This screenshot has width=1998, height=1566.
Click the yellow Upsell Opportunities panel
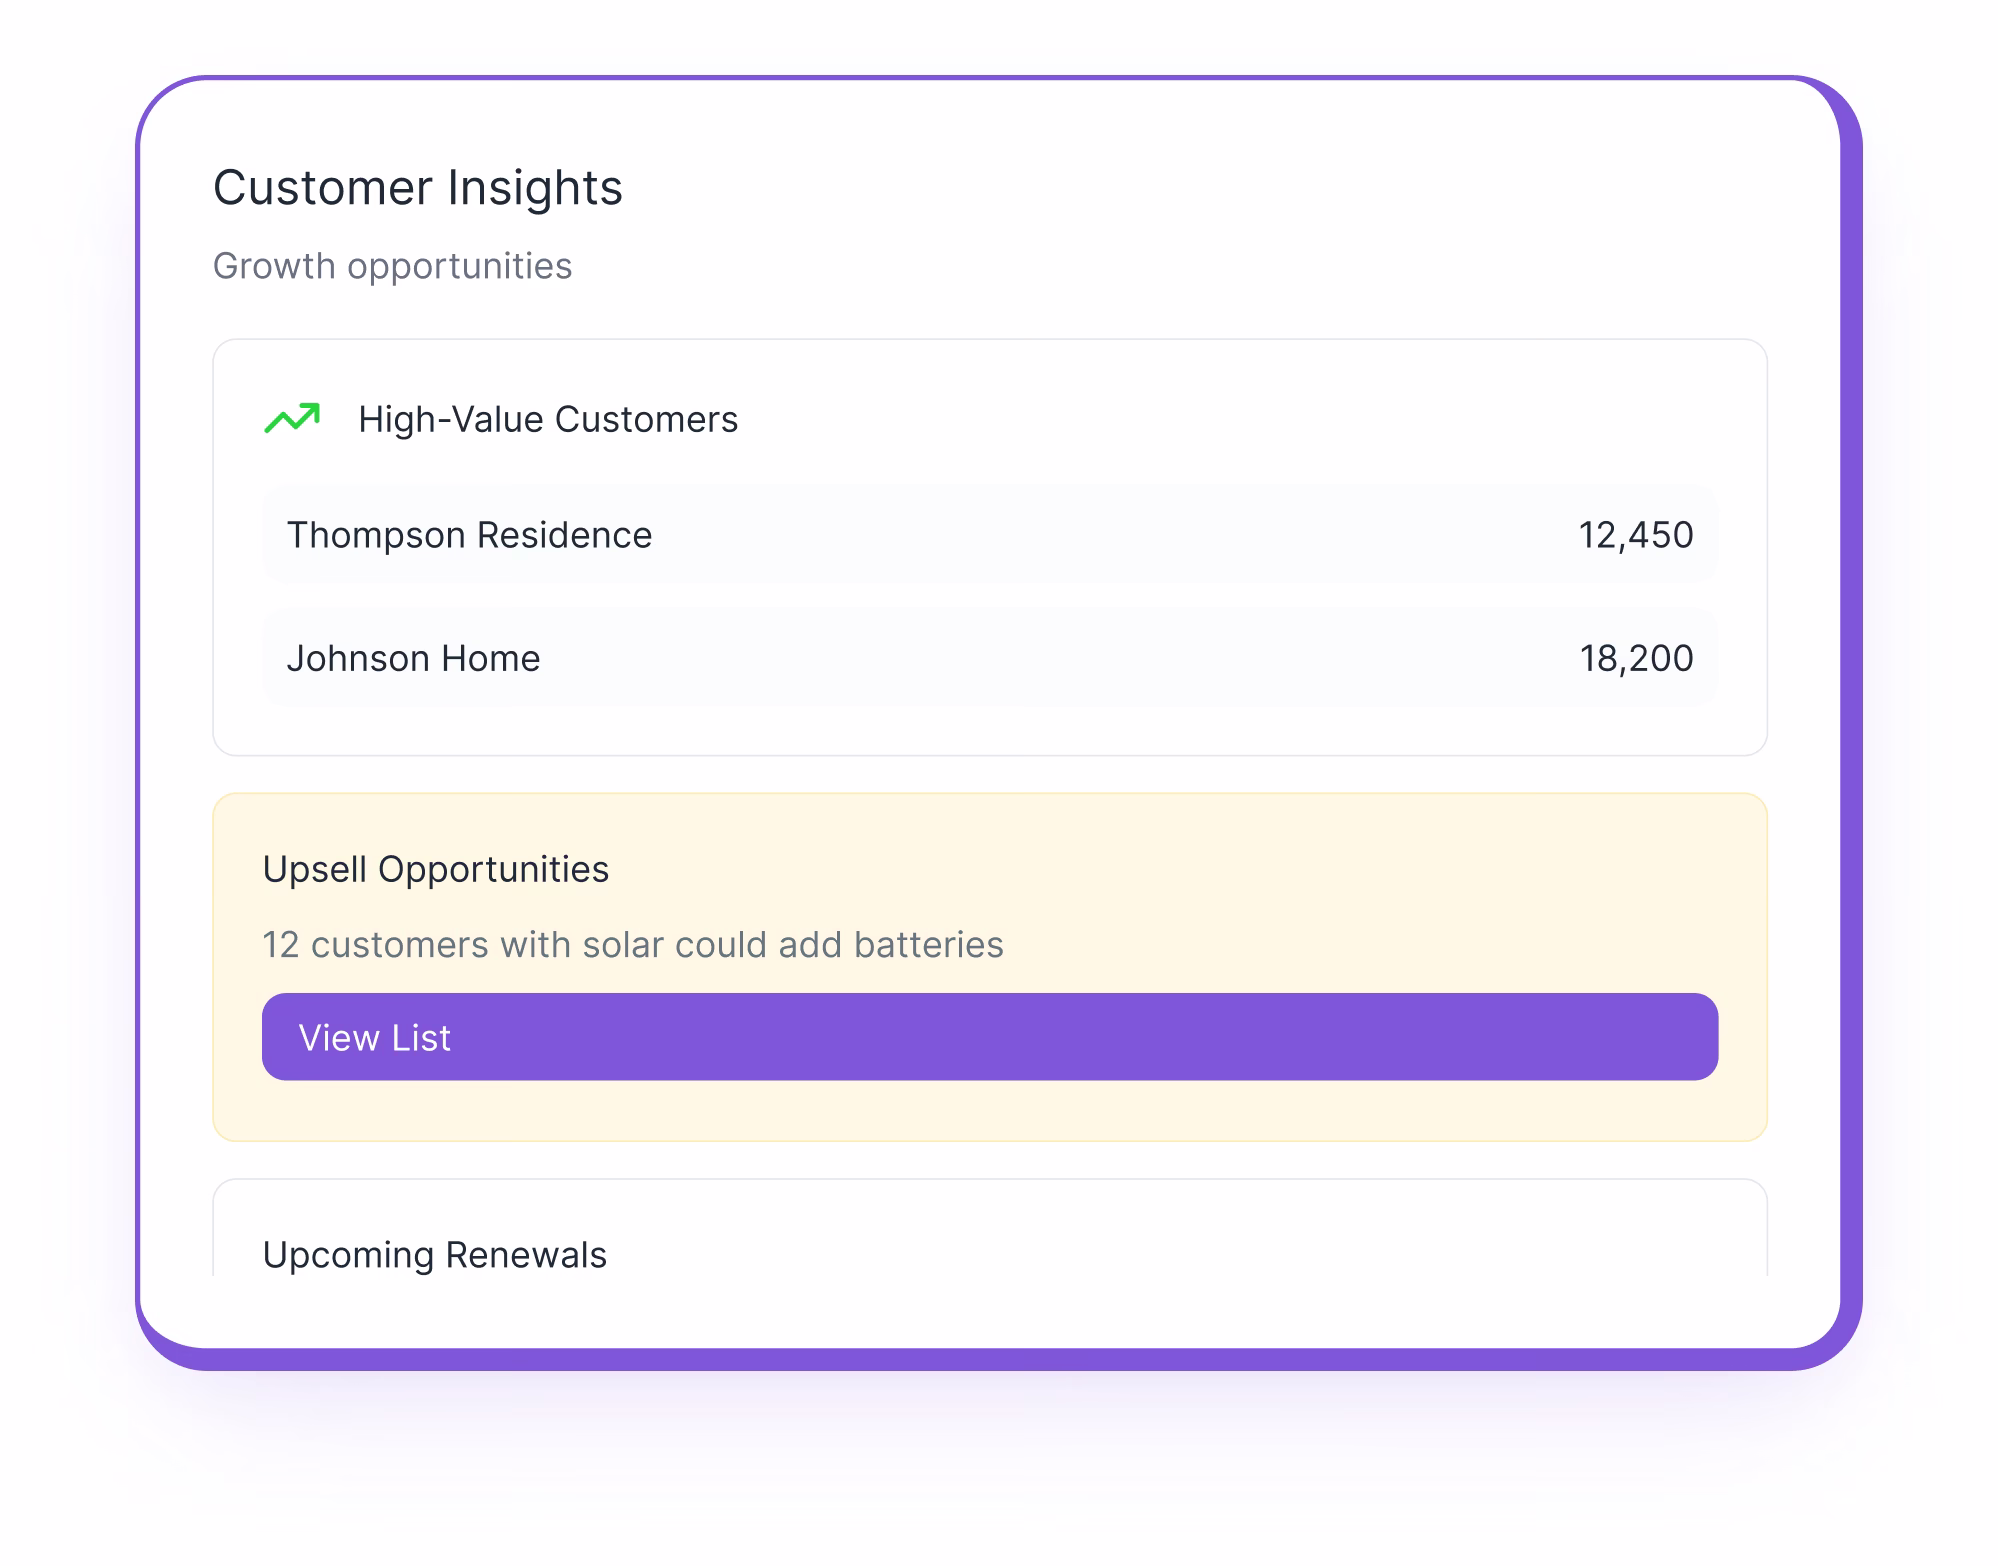tap(989, 963)
